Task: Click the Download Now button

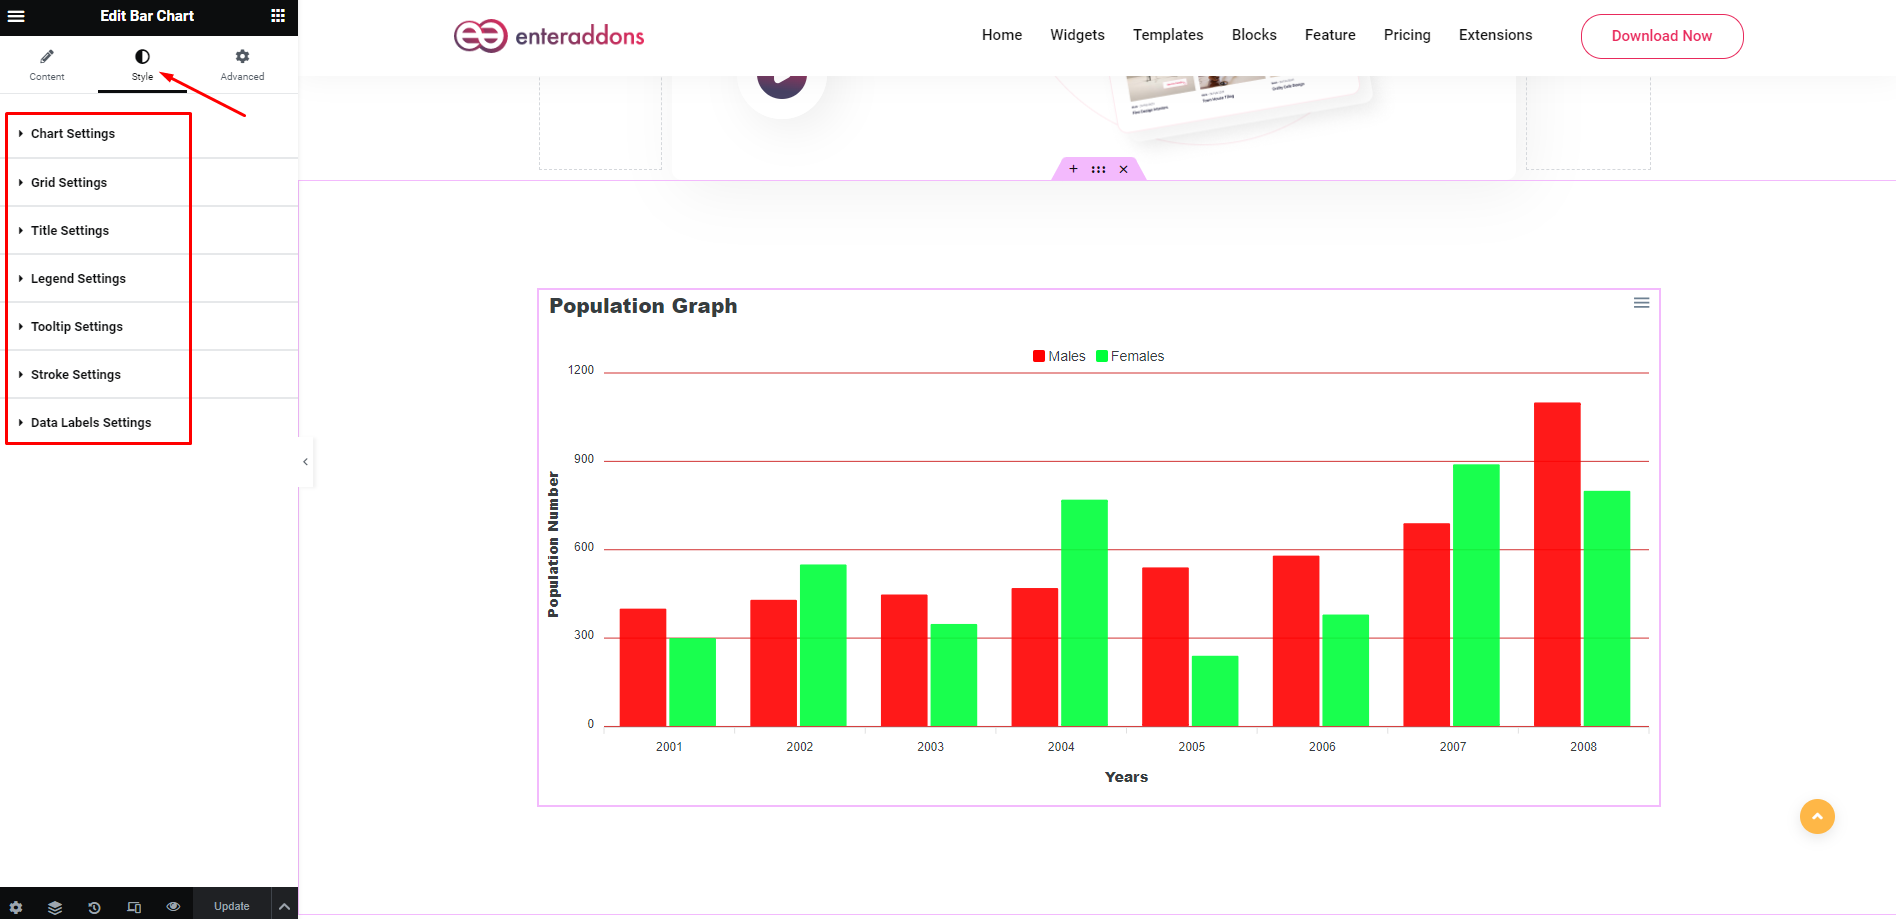Action: [x=1661, y=36]
